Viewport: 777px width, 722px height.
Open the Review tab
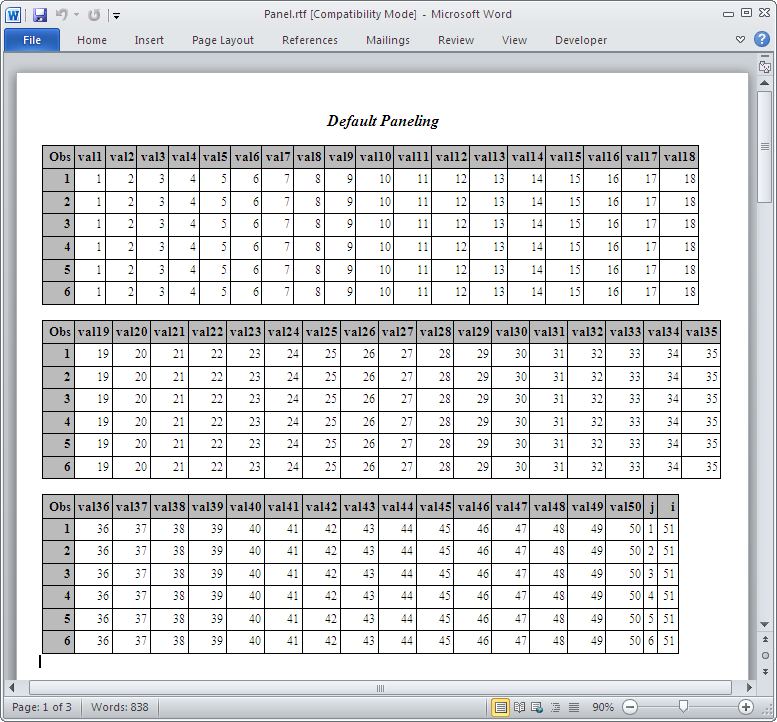point(455,40)
